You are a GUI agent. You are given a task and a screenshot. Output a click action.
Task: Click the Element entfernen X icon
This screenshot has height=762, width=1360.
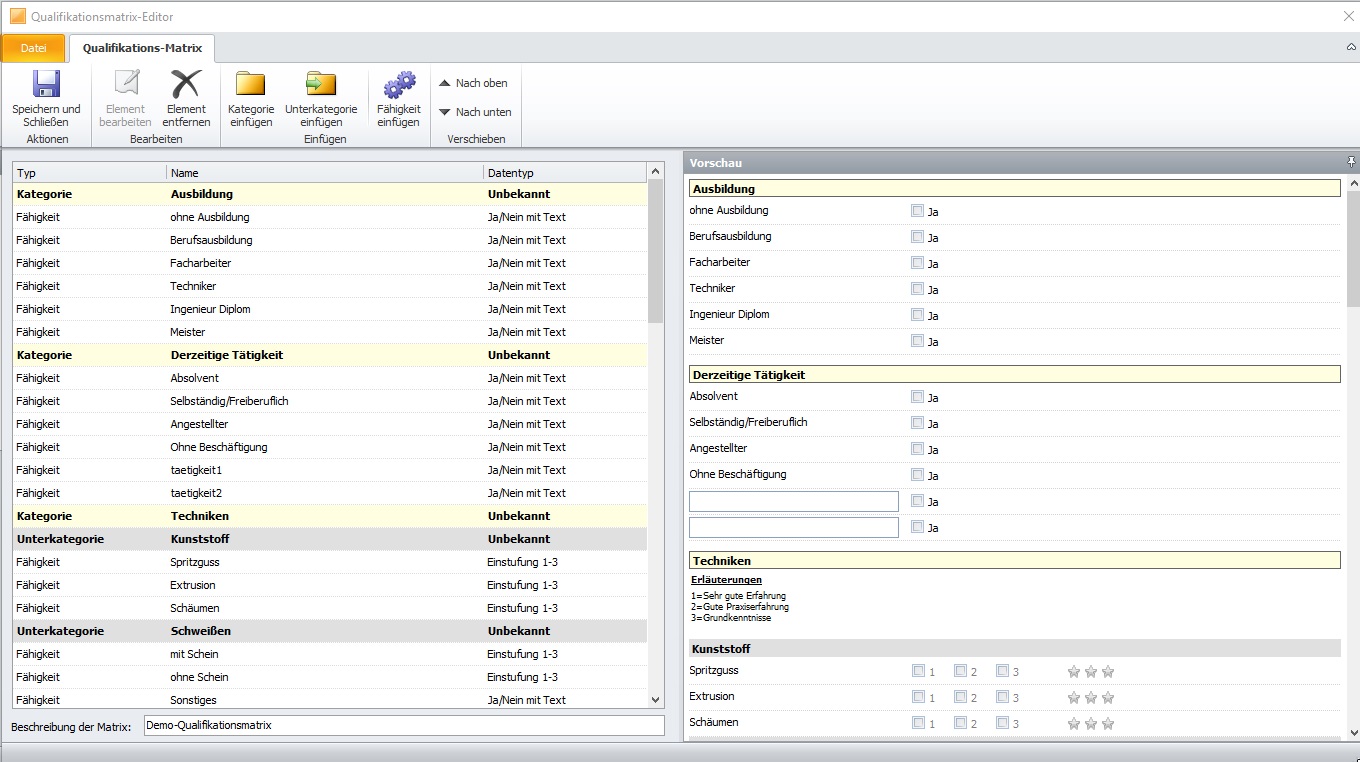[x=186, y=85]
